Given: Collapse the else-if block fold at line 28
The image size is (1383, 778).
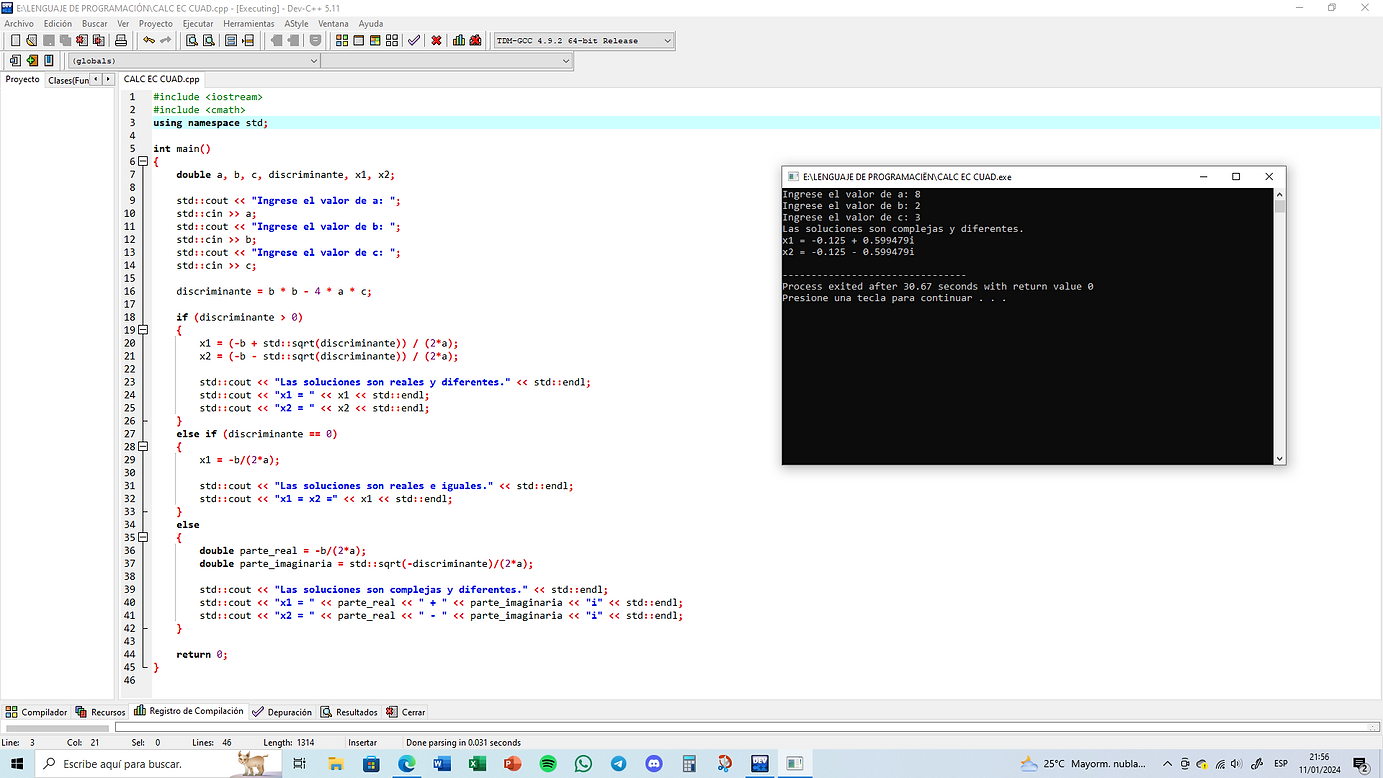Looking at the screenshot, I should (142, 447).
